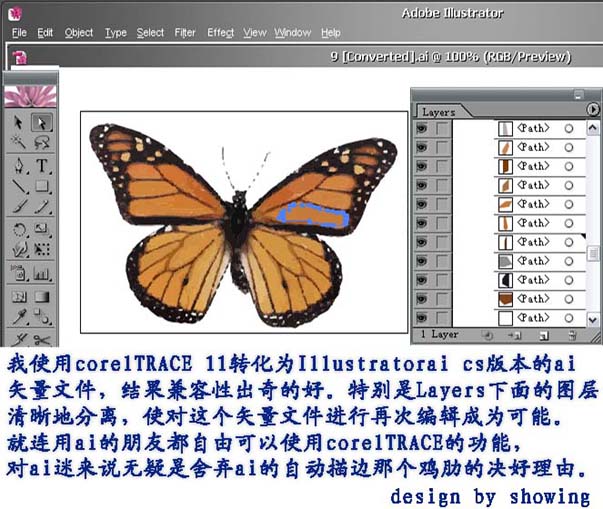Hide the Path with the gray polygon thumbnail
The height and width of the screenshot is (509, 603).
tap(422, 261)
